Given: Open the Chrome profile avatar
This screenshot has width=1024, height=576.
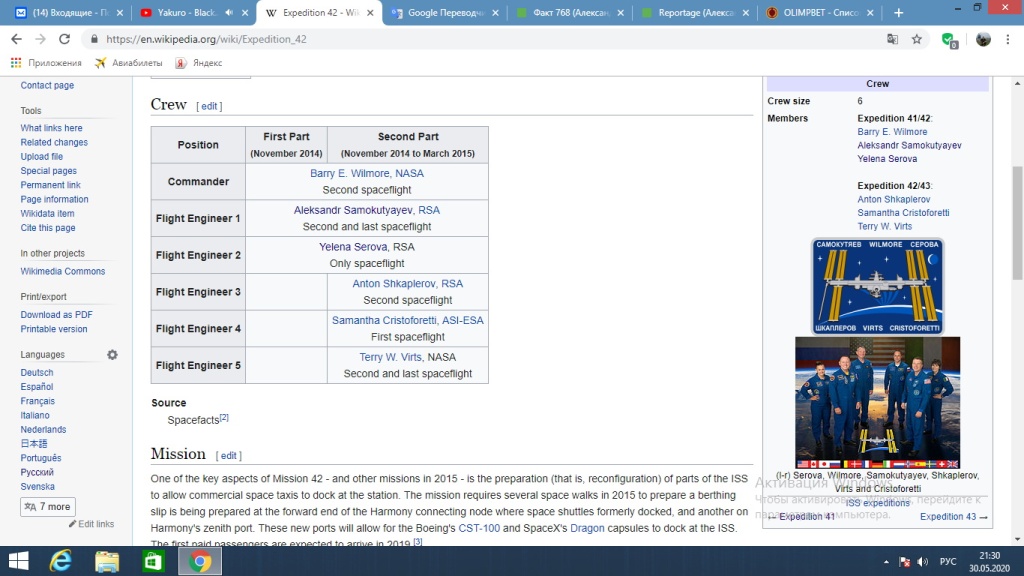Looking at the screenshot, I should click(x=983, y=39).
